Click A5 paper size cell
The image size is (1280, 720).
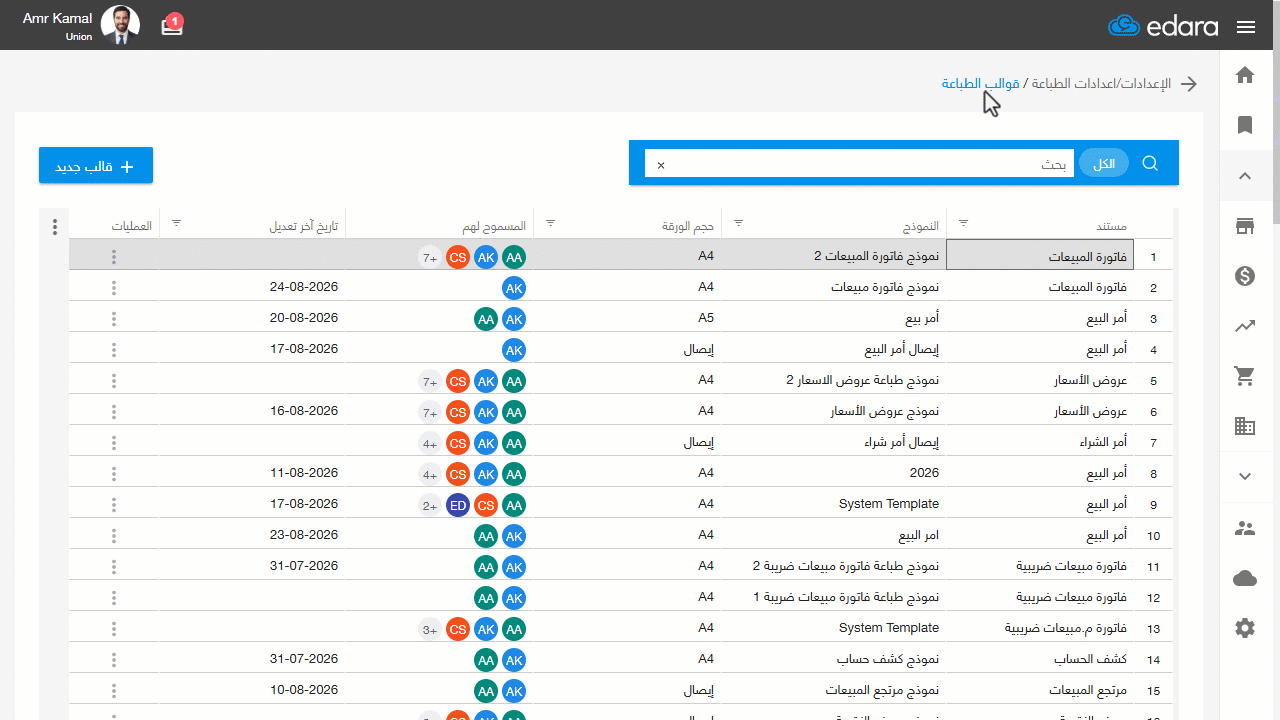[x=628, y=318]
